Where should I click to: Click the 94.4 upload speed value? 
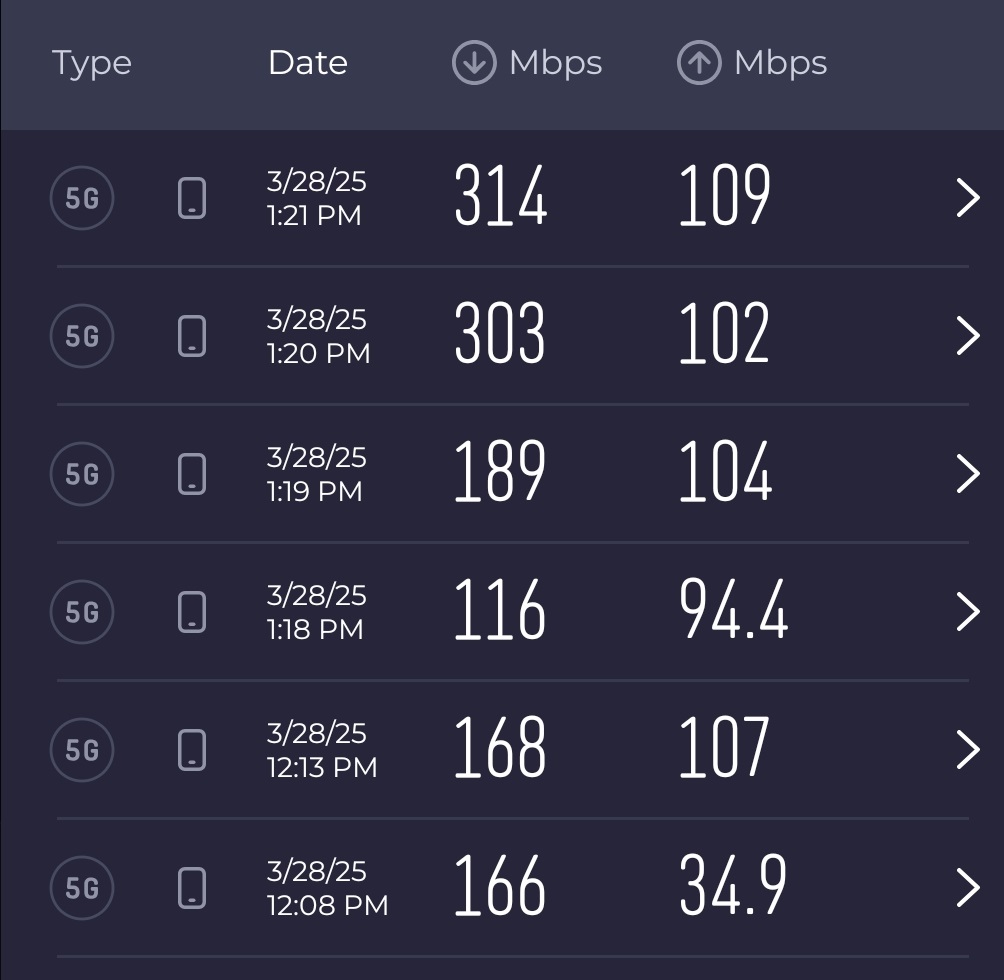pyautogui.click(x=733, y=609)
